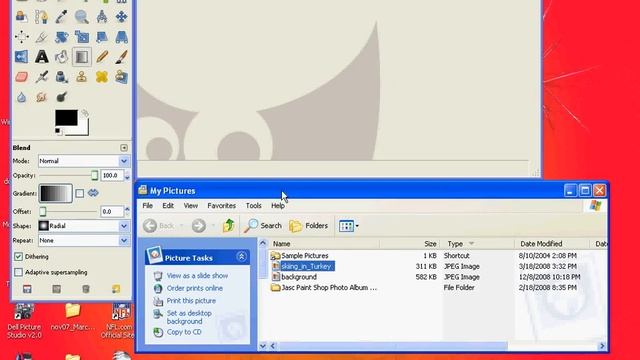
Task: Select the Paintbrush tool
Action: (x=121, y=57)
